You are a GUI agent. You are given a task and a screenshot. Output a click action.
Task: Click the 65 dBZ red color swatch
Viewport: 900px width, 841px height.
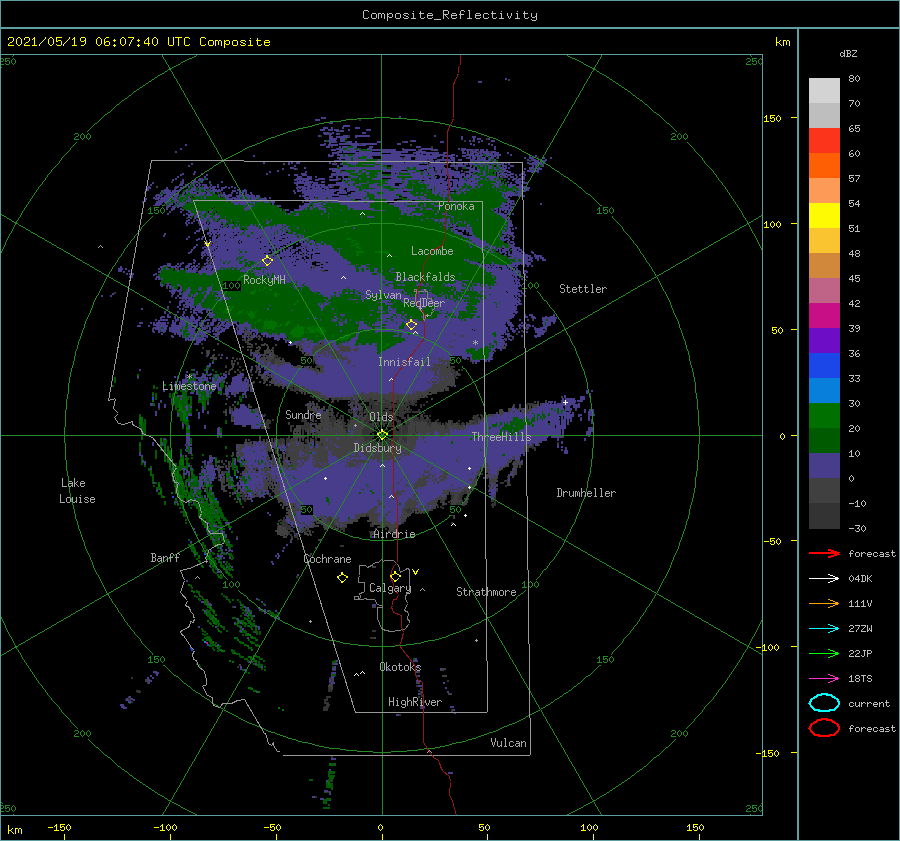pyautogui.click(x=824, y=141)
